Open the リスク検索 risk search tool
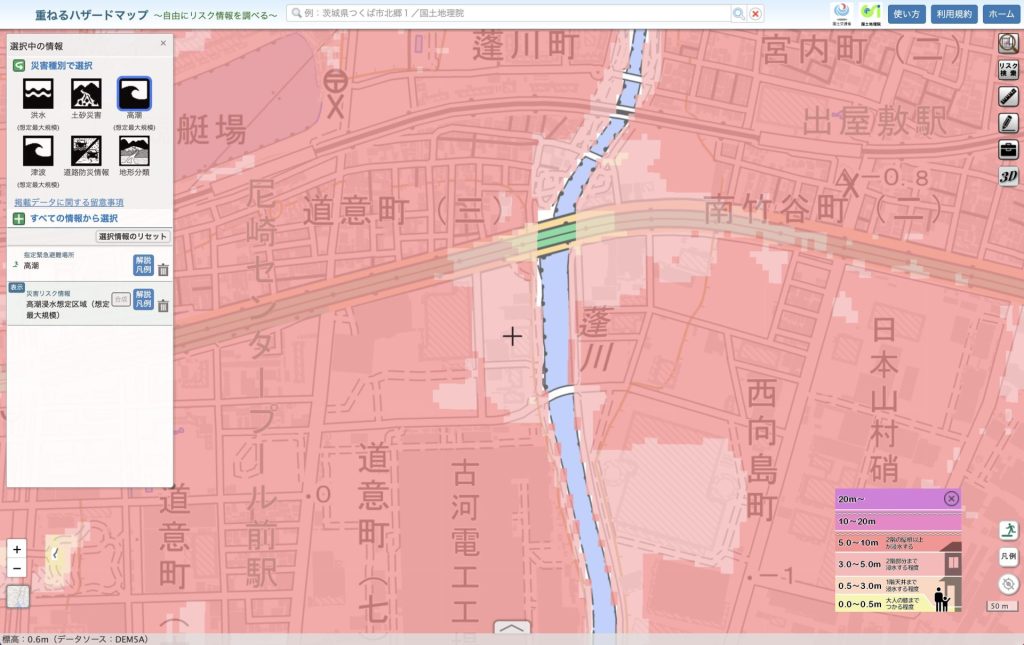This screenshot has height=645, width=1024. pyautogui.click(x=1008, y=70)
